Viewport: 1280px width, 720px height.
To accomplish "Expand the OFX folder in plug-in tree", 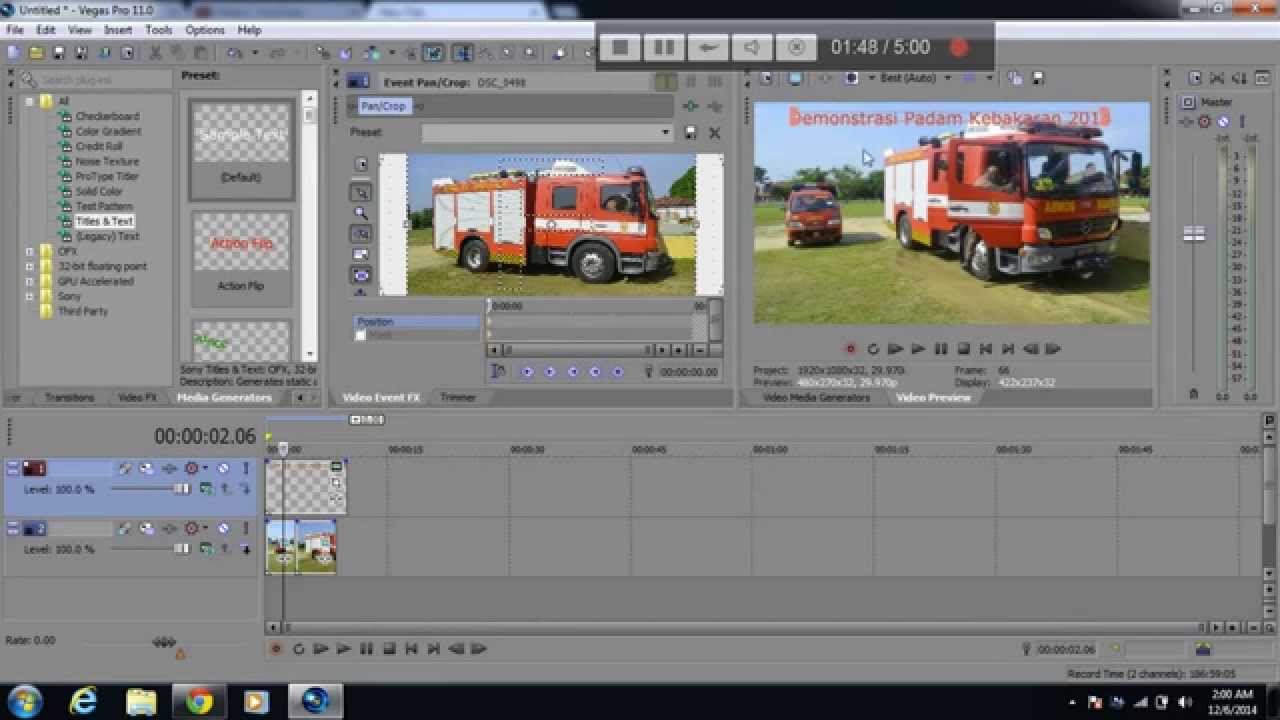I will pos(29,252).
